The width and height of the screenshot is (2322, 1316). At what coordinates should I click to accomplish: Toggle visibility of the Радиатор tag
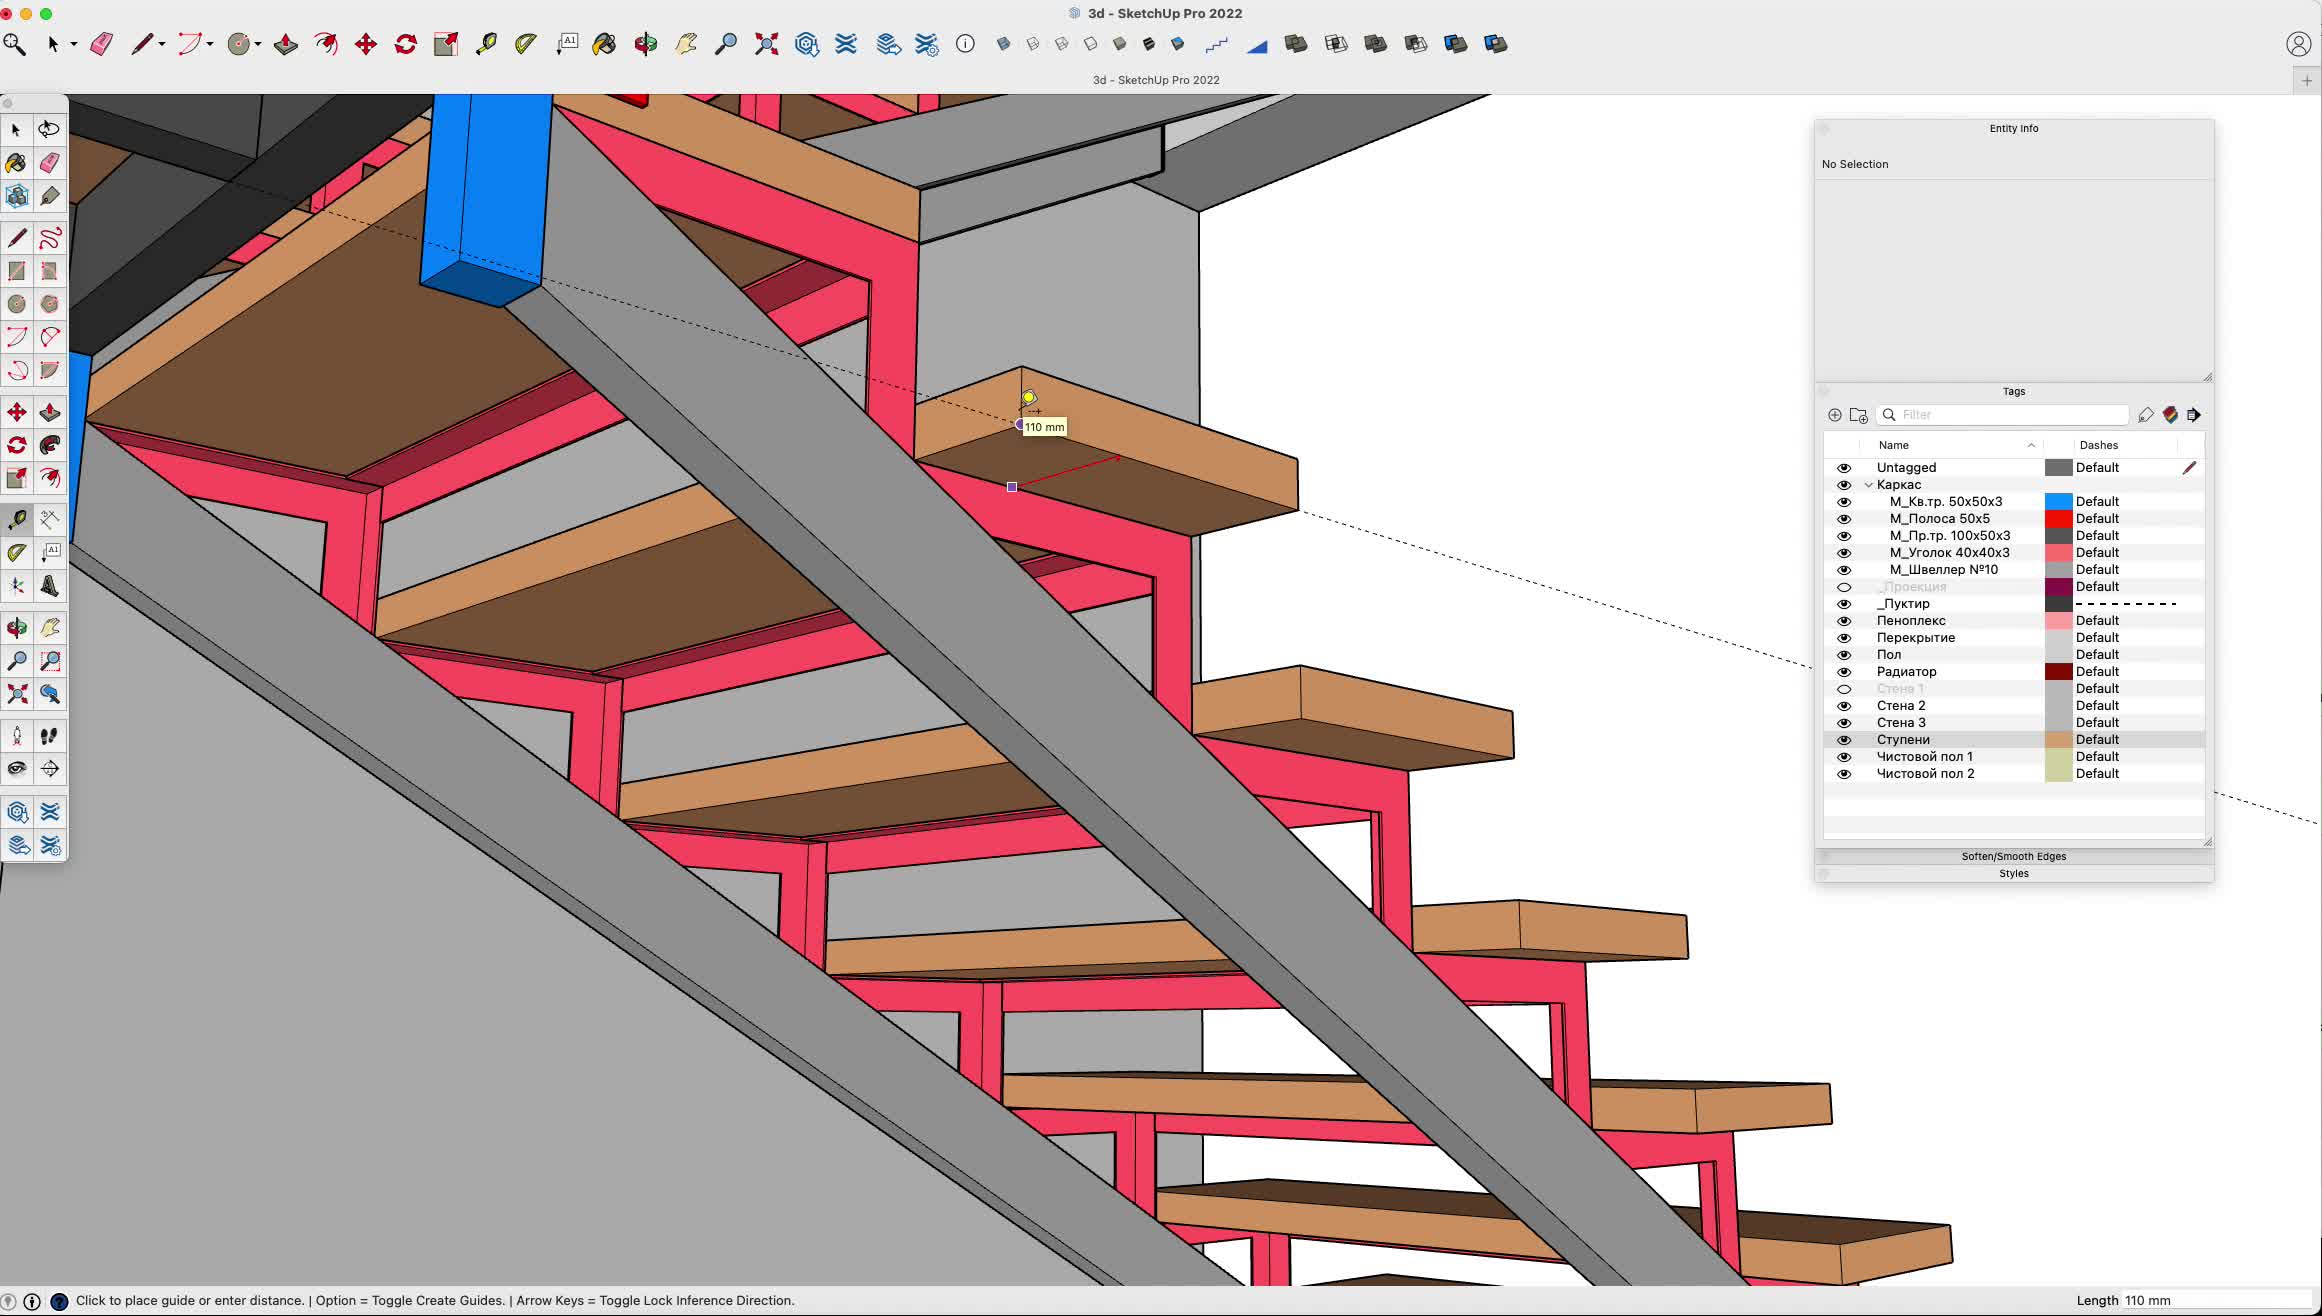1844,672
